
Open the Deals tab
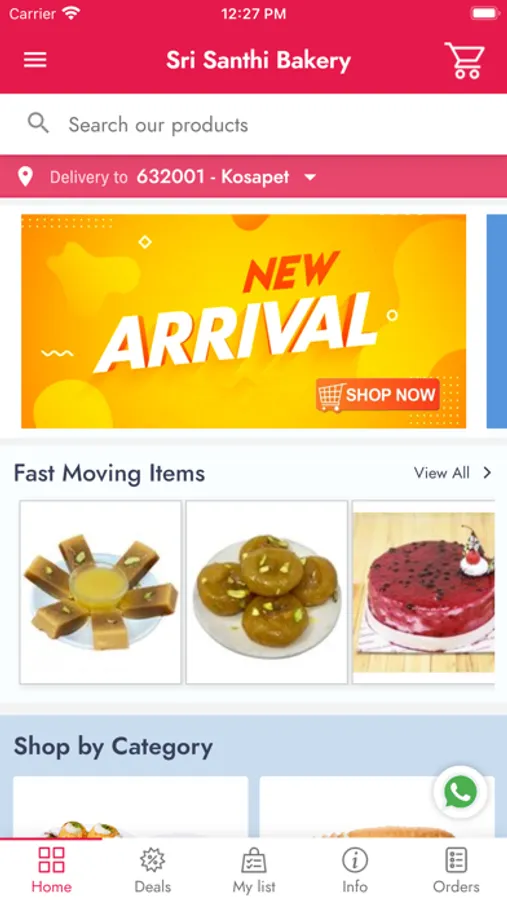click(153, 870)
